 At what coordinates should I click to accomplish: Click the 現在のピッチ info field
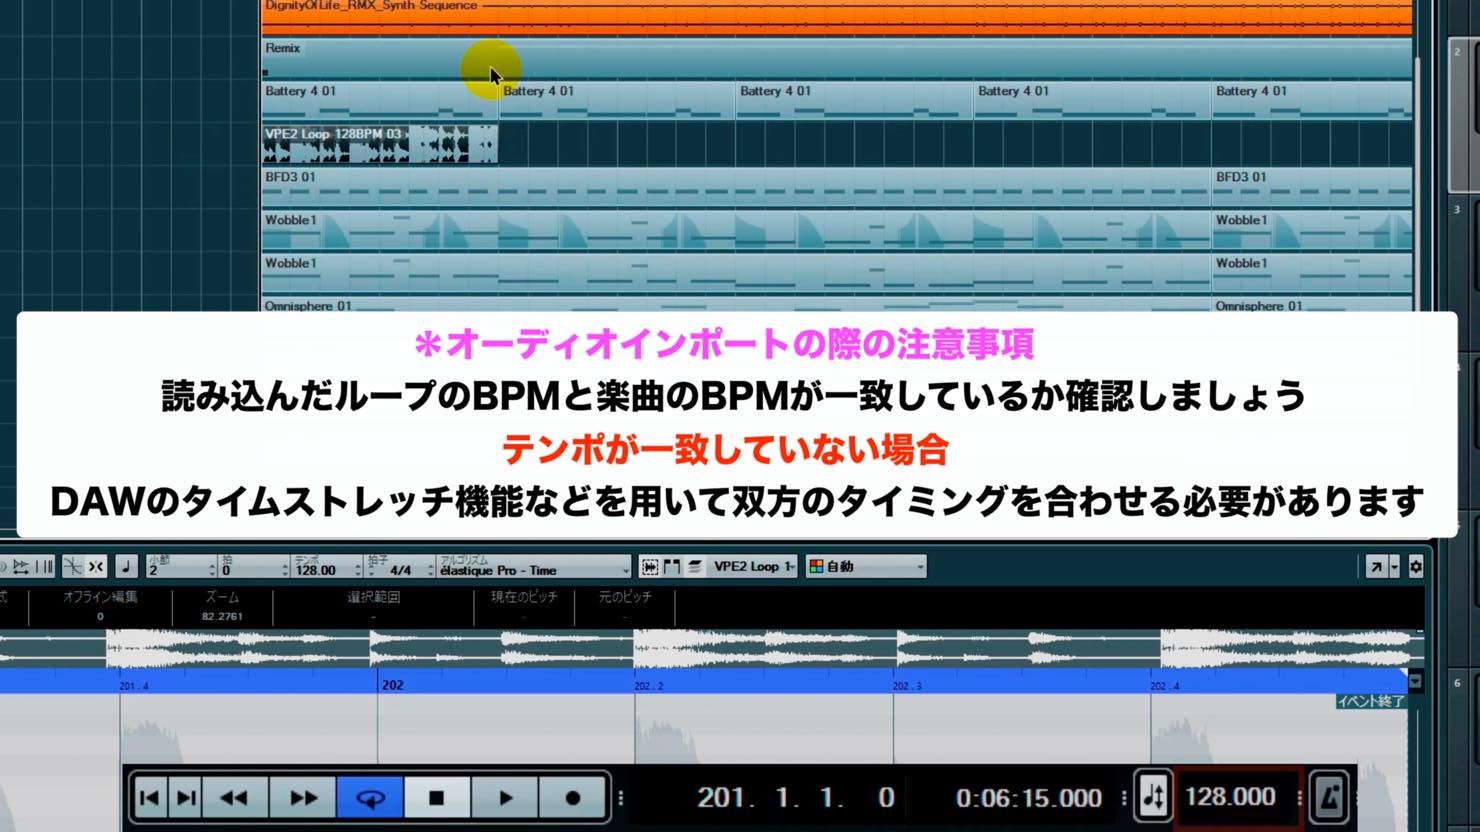(524, 606)
